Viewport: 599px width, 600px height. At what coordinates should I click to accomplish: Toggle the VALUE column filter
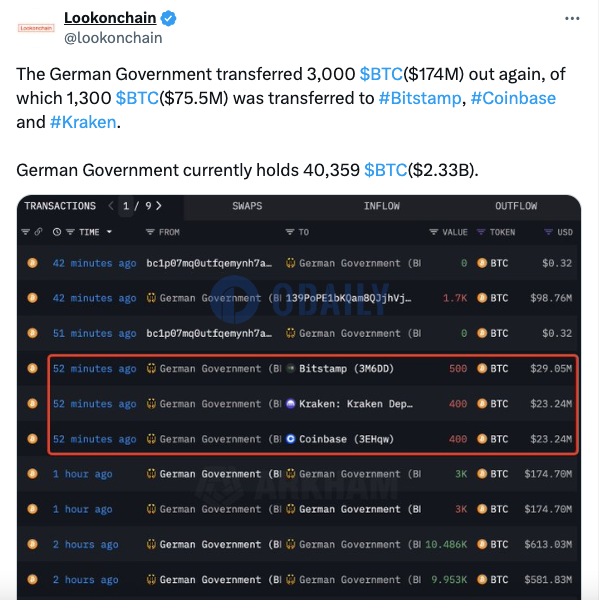coord(433,232)
